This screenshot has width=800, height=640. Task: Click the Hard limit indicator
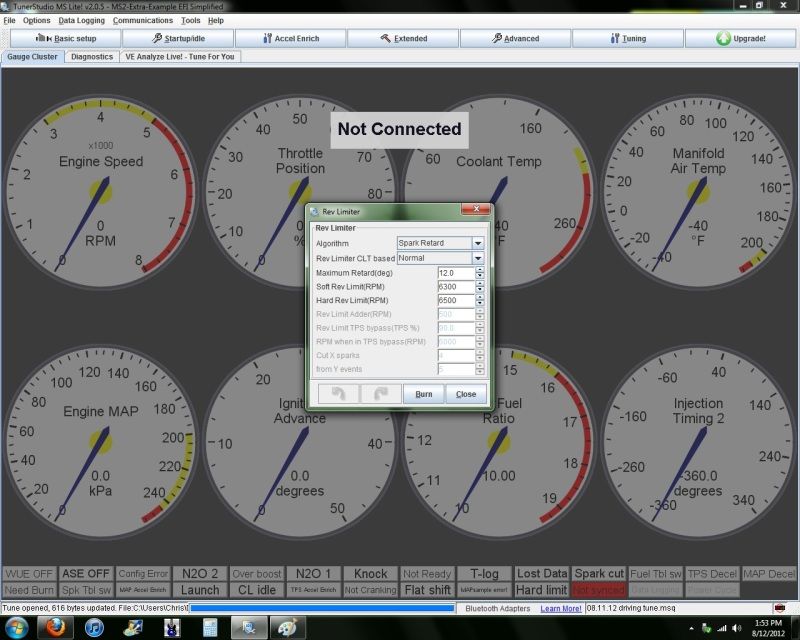click(x=541, y=590)
